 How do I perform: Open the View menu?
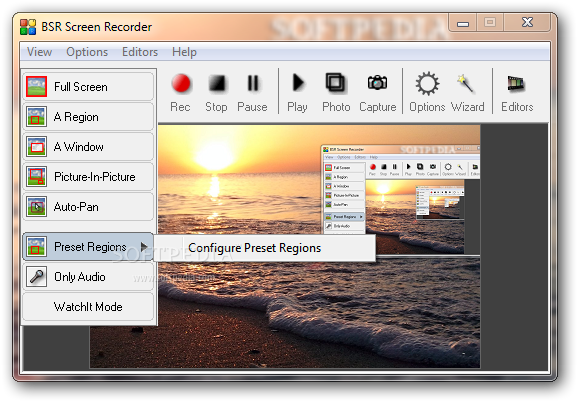(x=39, y=52)
